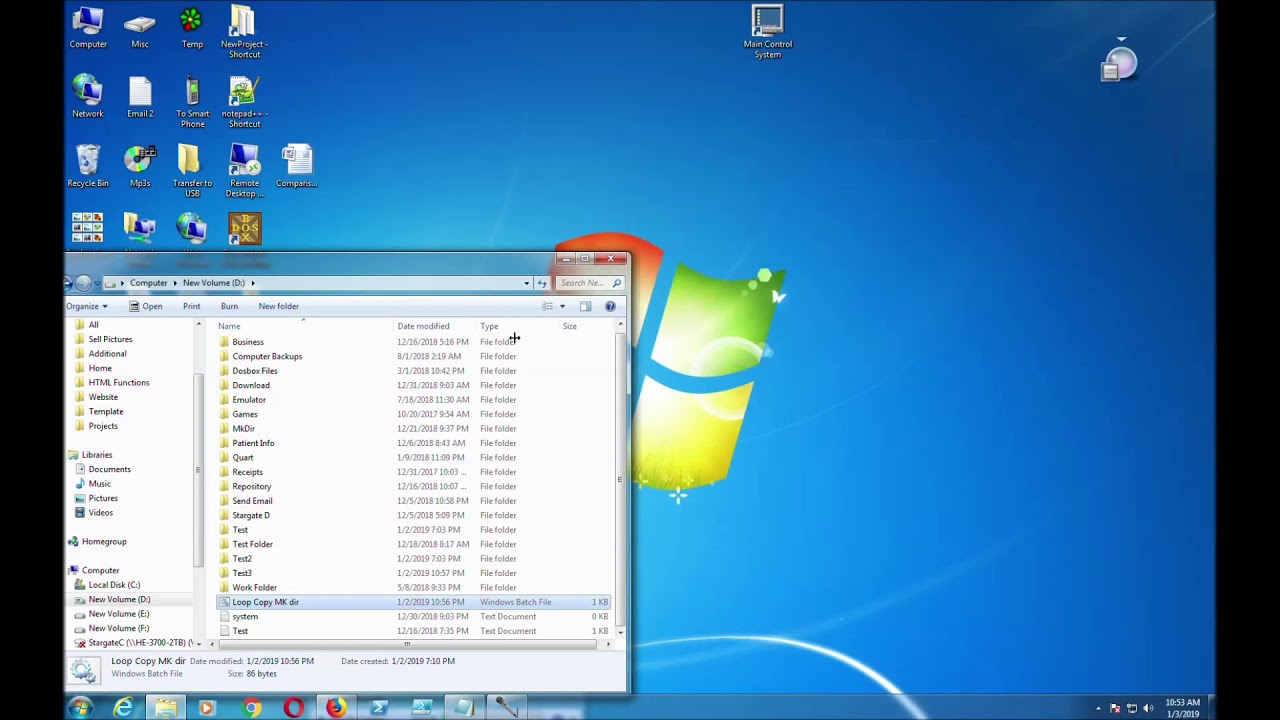Open the view options dropdown arrow

coord(562,306)
